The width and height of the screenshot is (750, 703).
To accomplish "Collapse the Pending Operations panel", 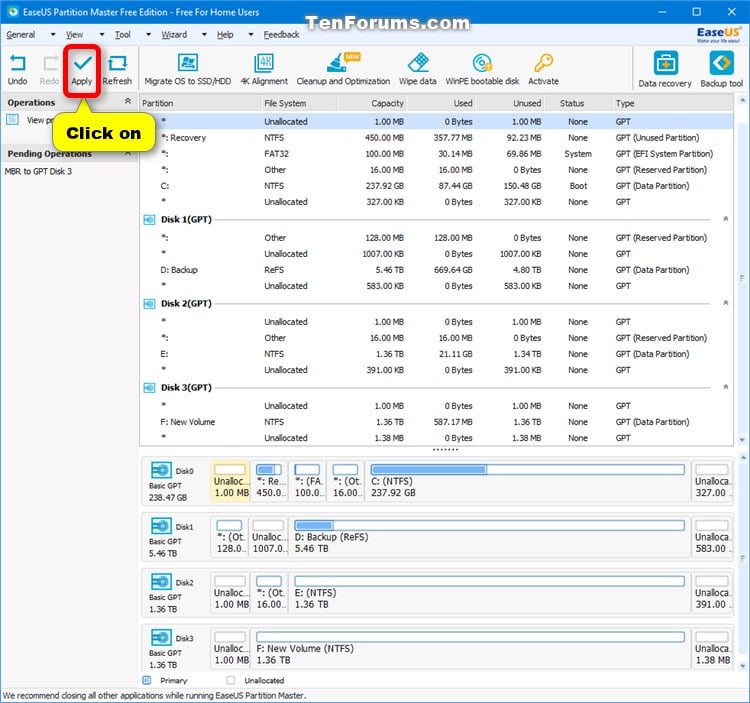I will coord(128,154).
